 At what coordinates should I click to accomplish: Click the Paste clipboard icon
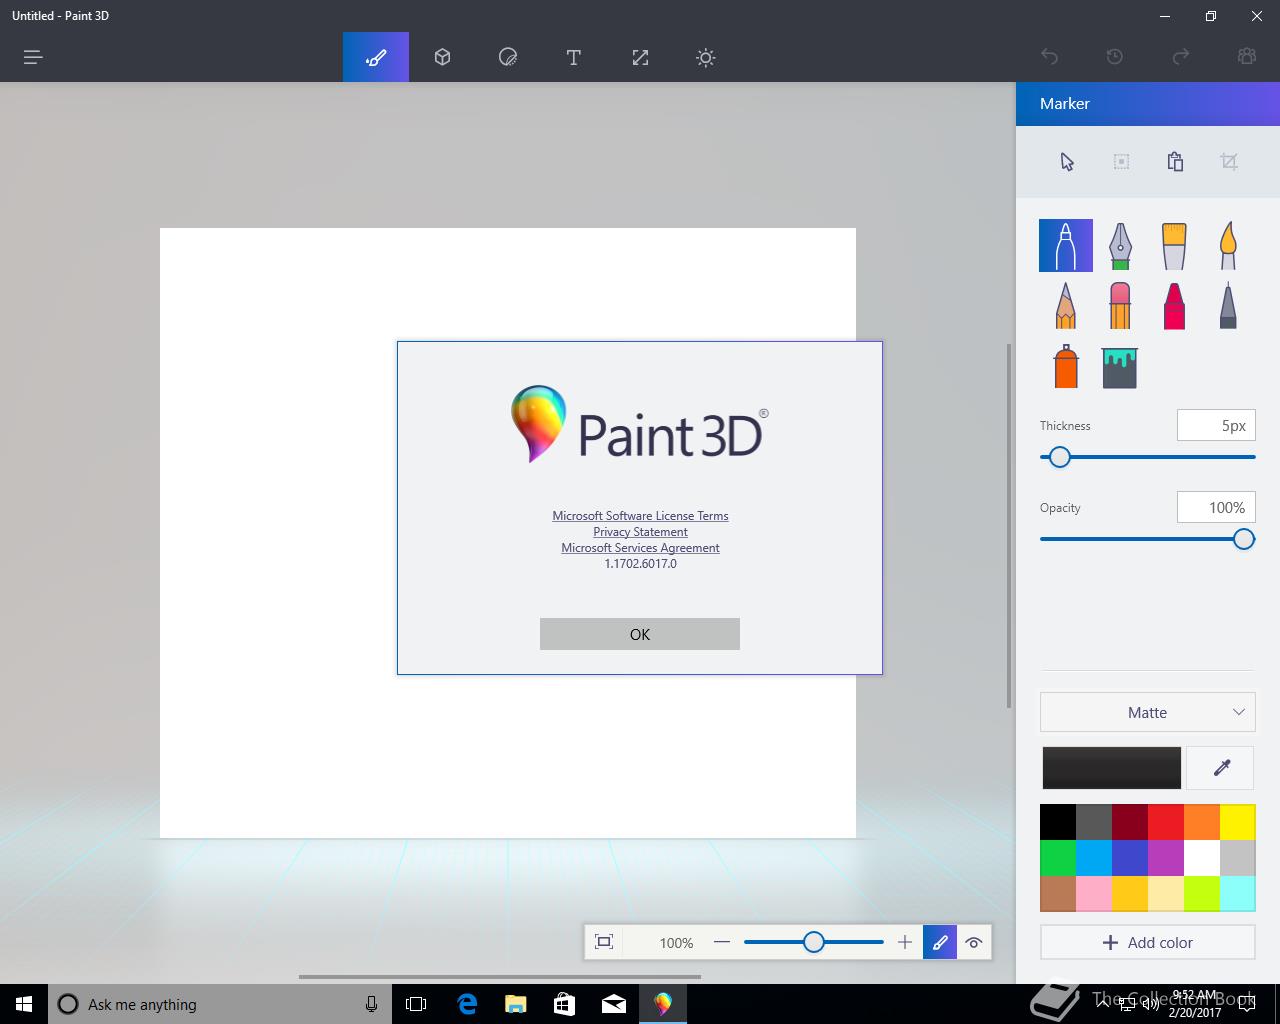[x=1175, y=162]
